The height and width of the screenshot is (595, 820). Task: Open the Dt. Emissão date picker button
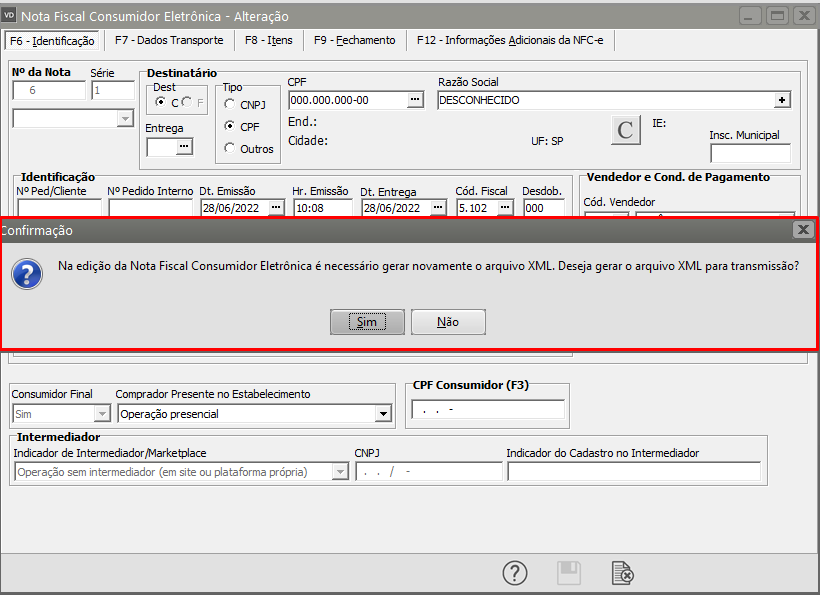pos(276,208)
